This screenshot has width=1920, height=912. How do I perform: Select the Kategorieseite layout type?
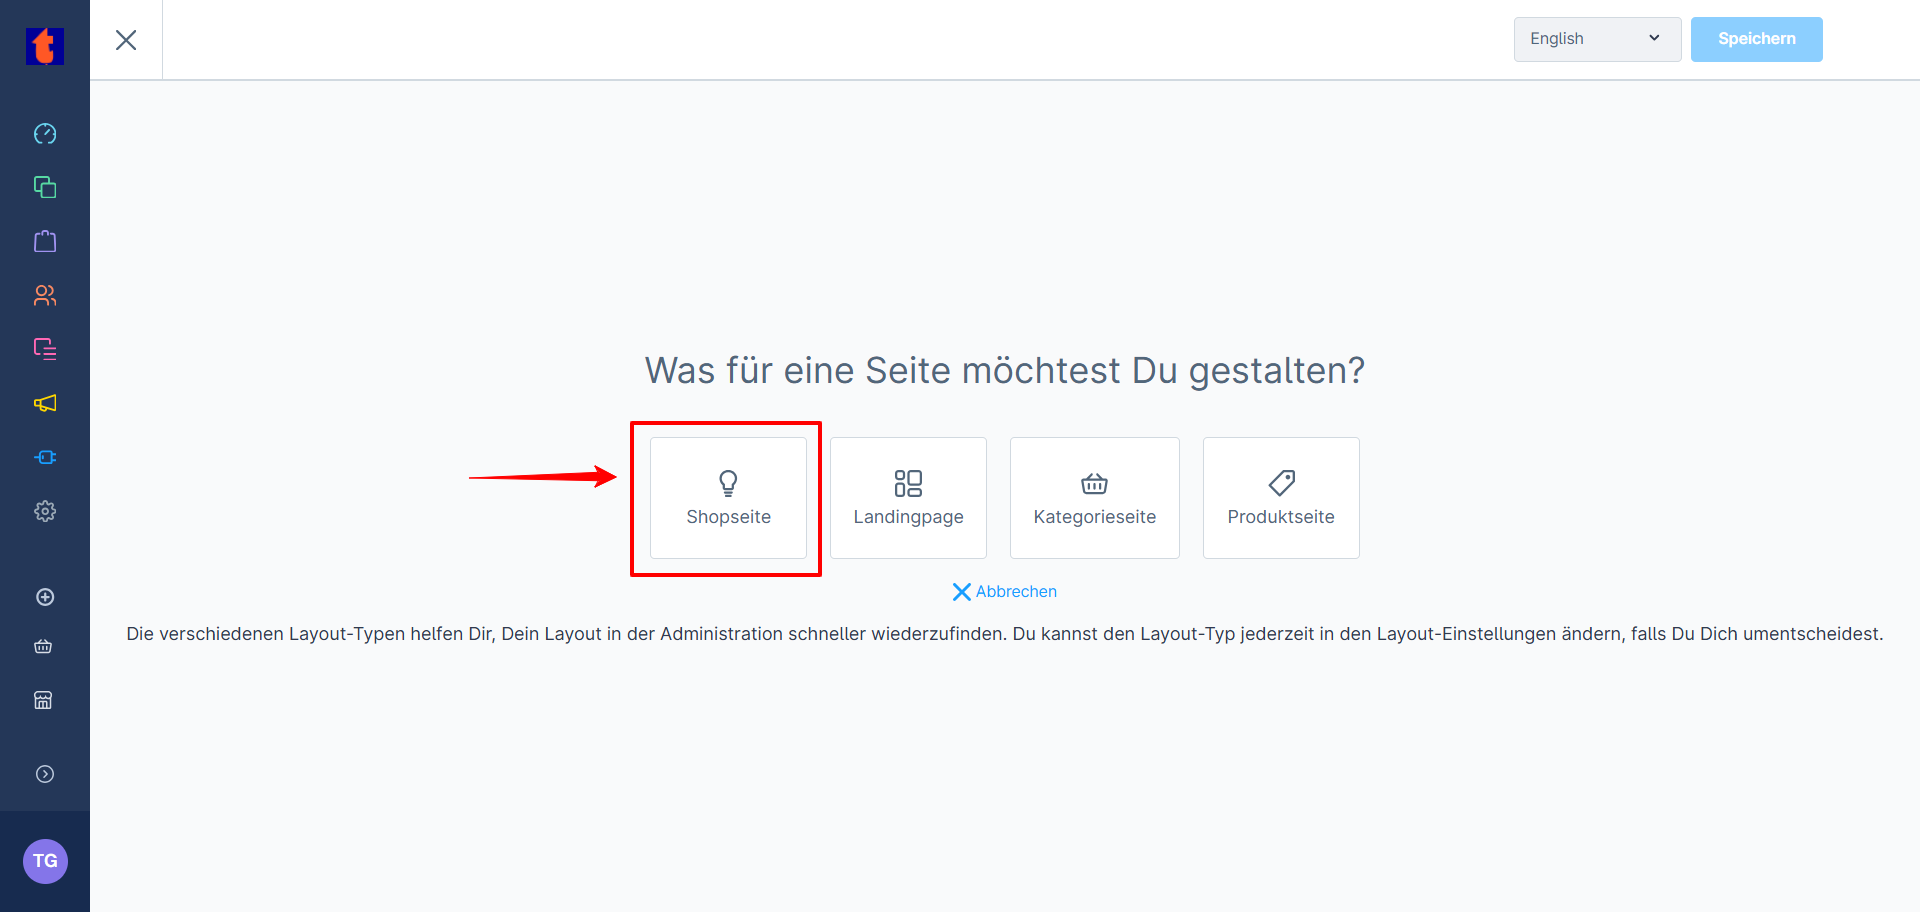point(1094,498)
